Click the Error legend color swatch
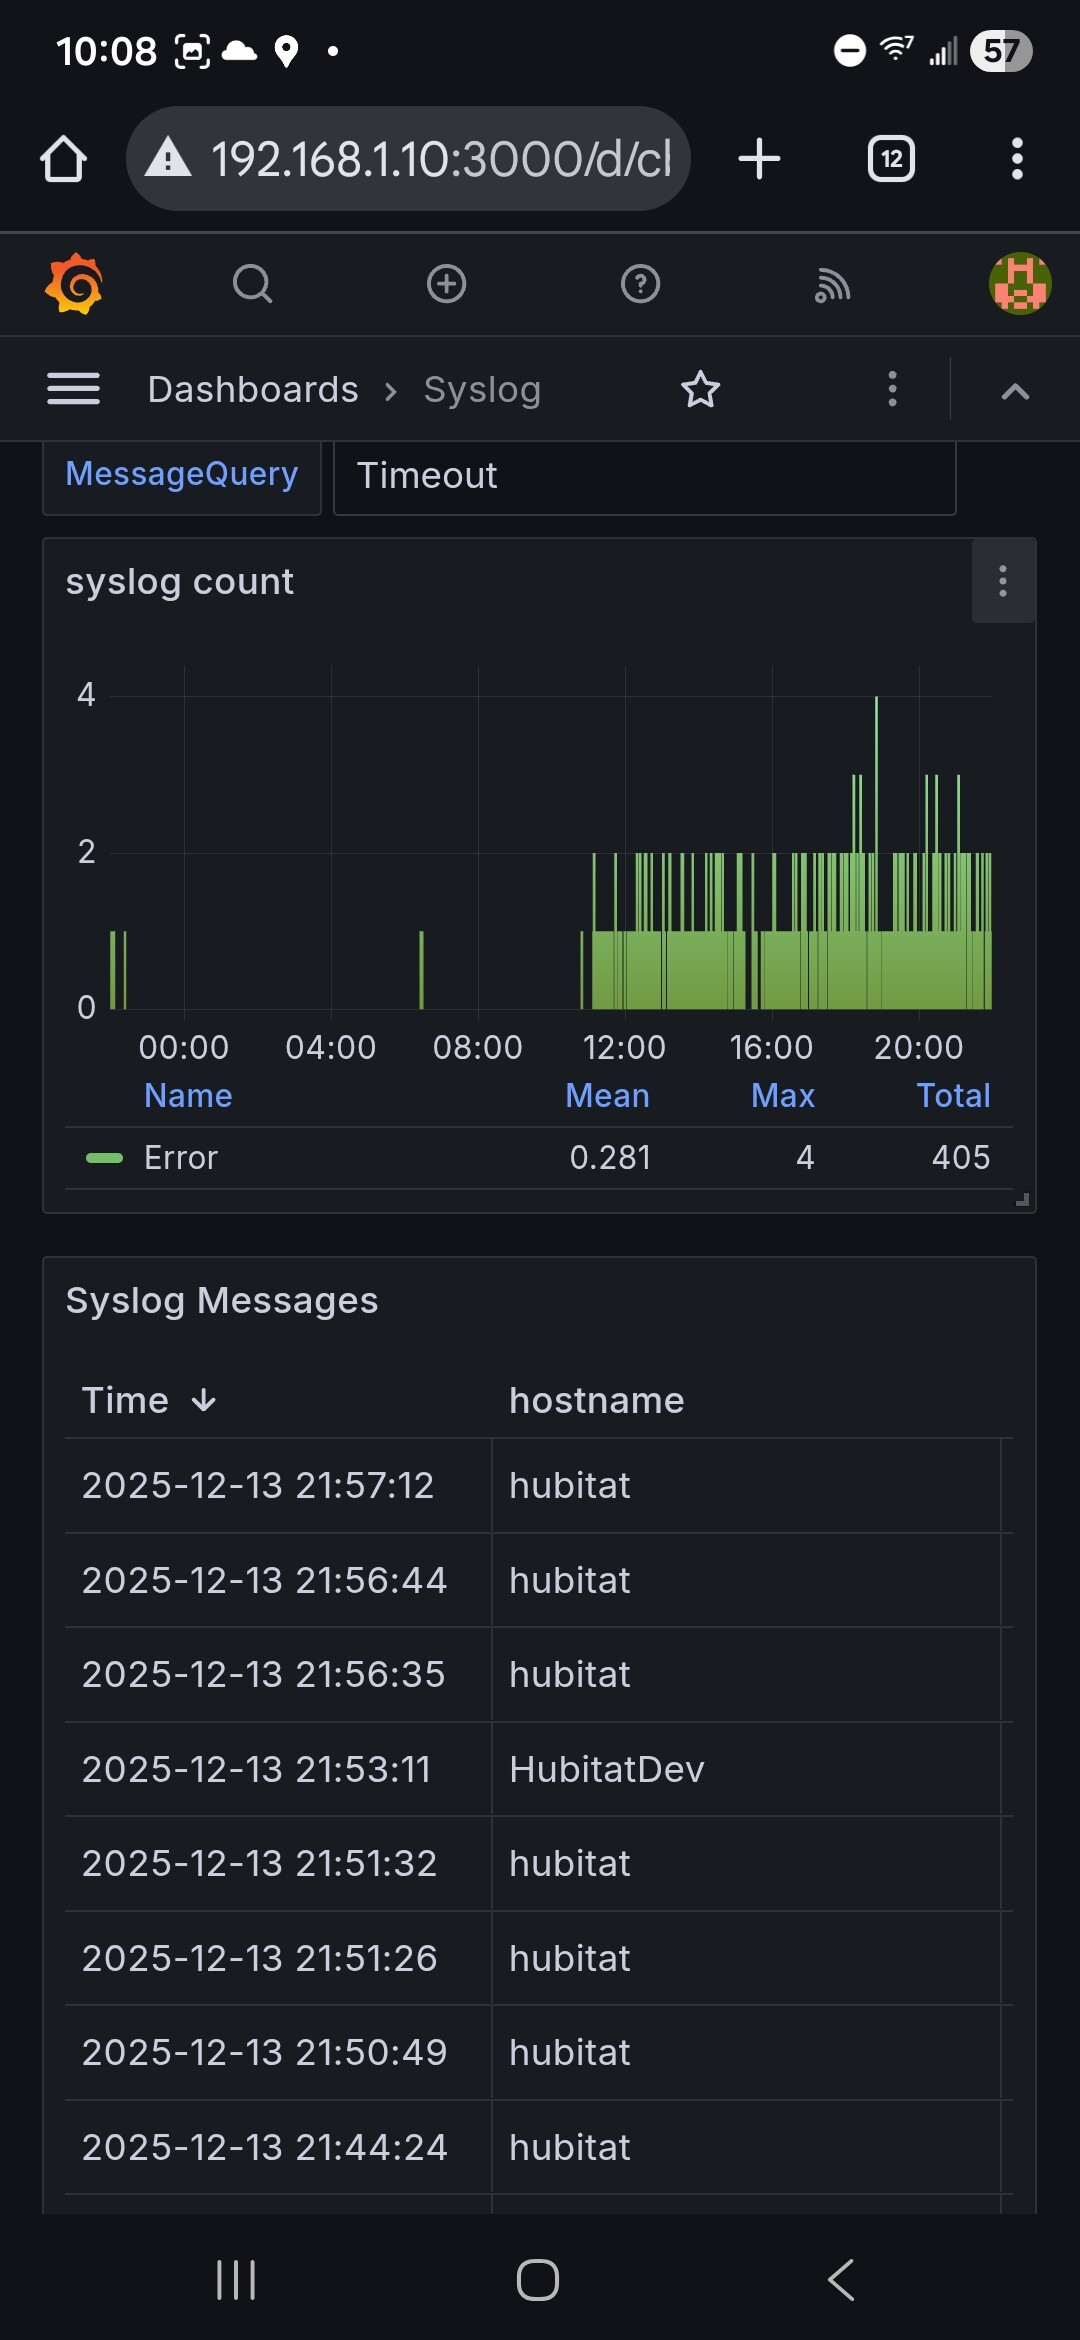The height and width of the screenshot is (2340, 1080). (x=104, y=1158)
